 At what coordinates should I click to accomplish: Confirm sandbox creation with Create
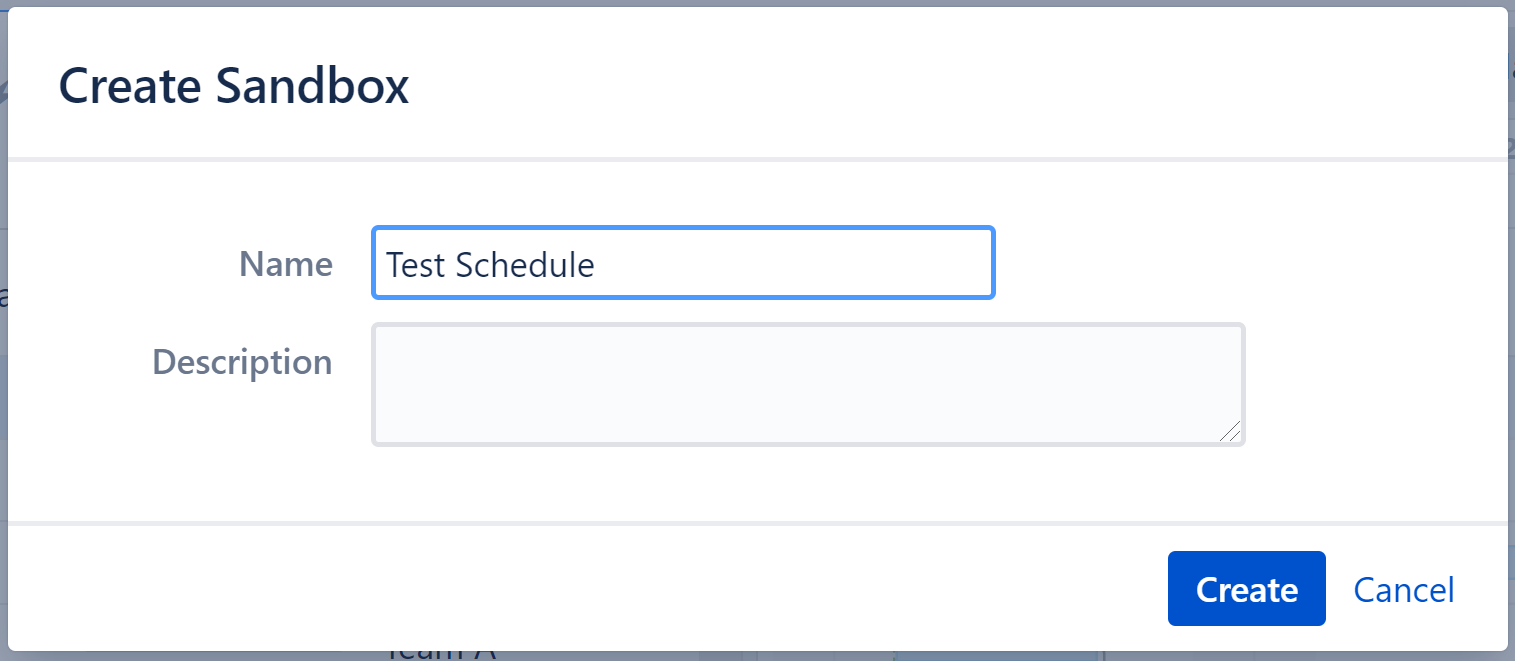coord(1246,589)
